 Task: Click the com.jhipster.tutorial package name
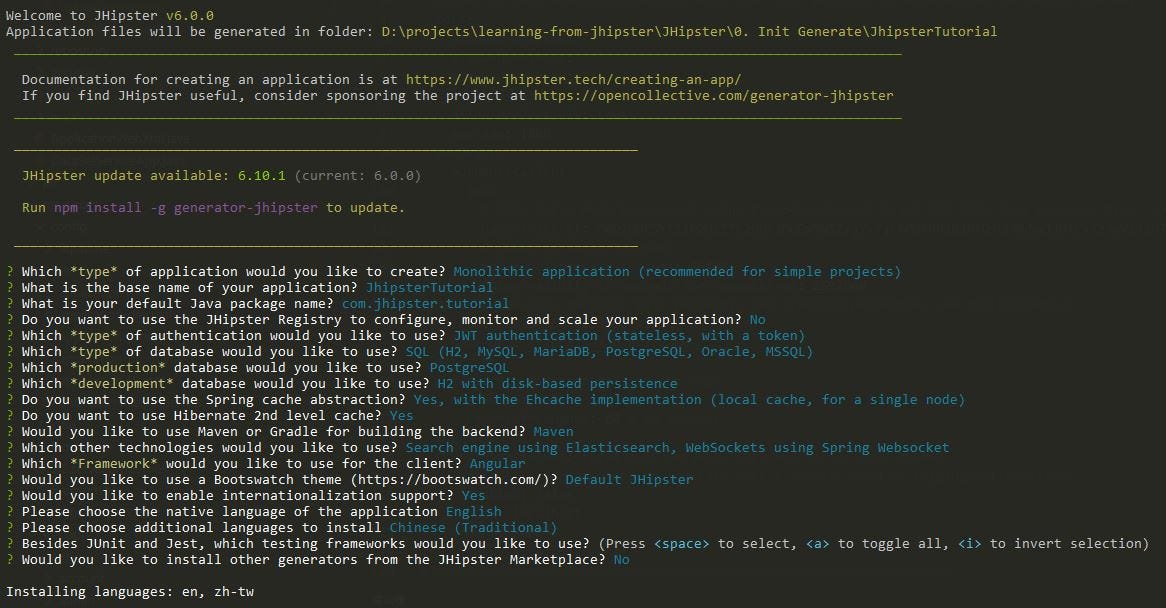point(427,303)
